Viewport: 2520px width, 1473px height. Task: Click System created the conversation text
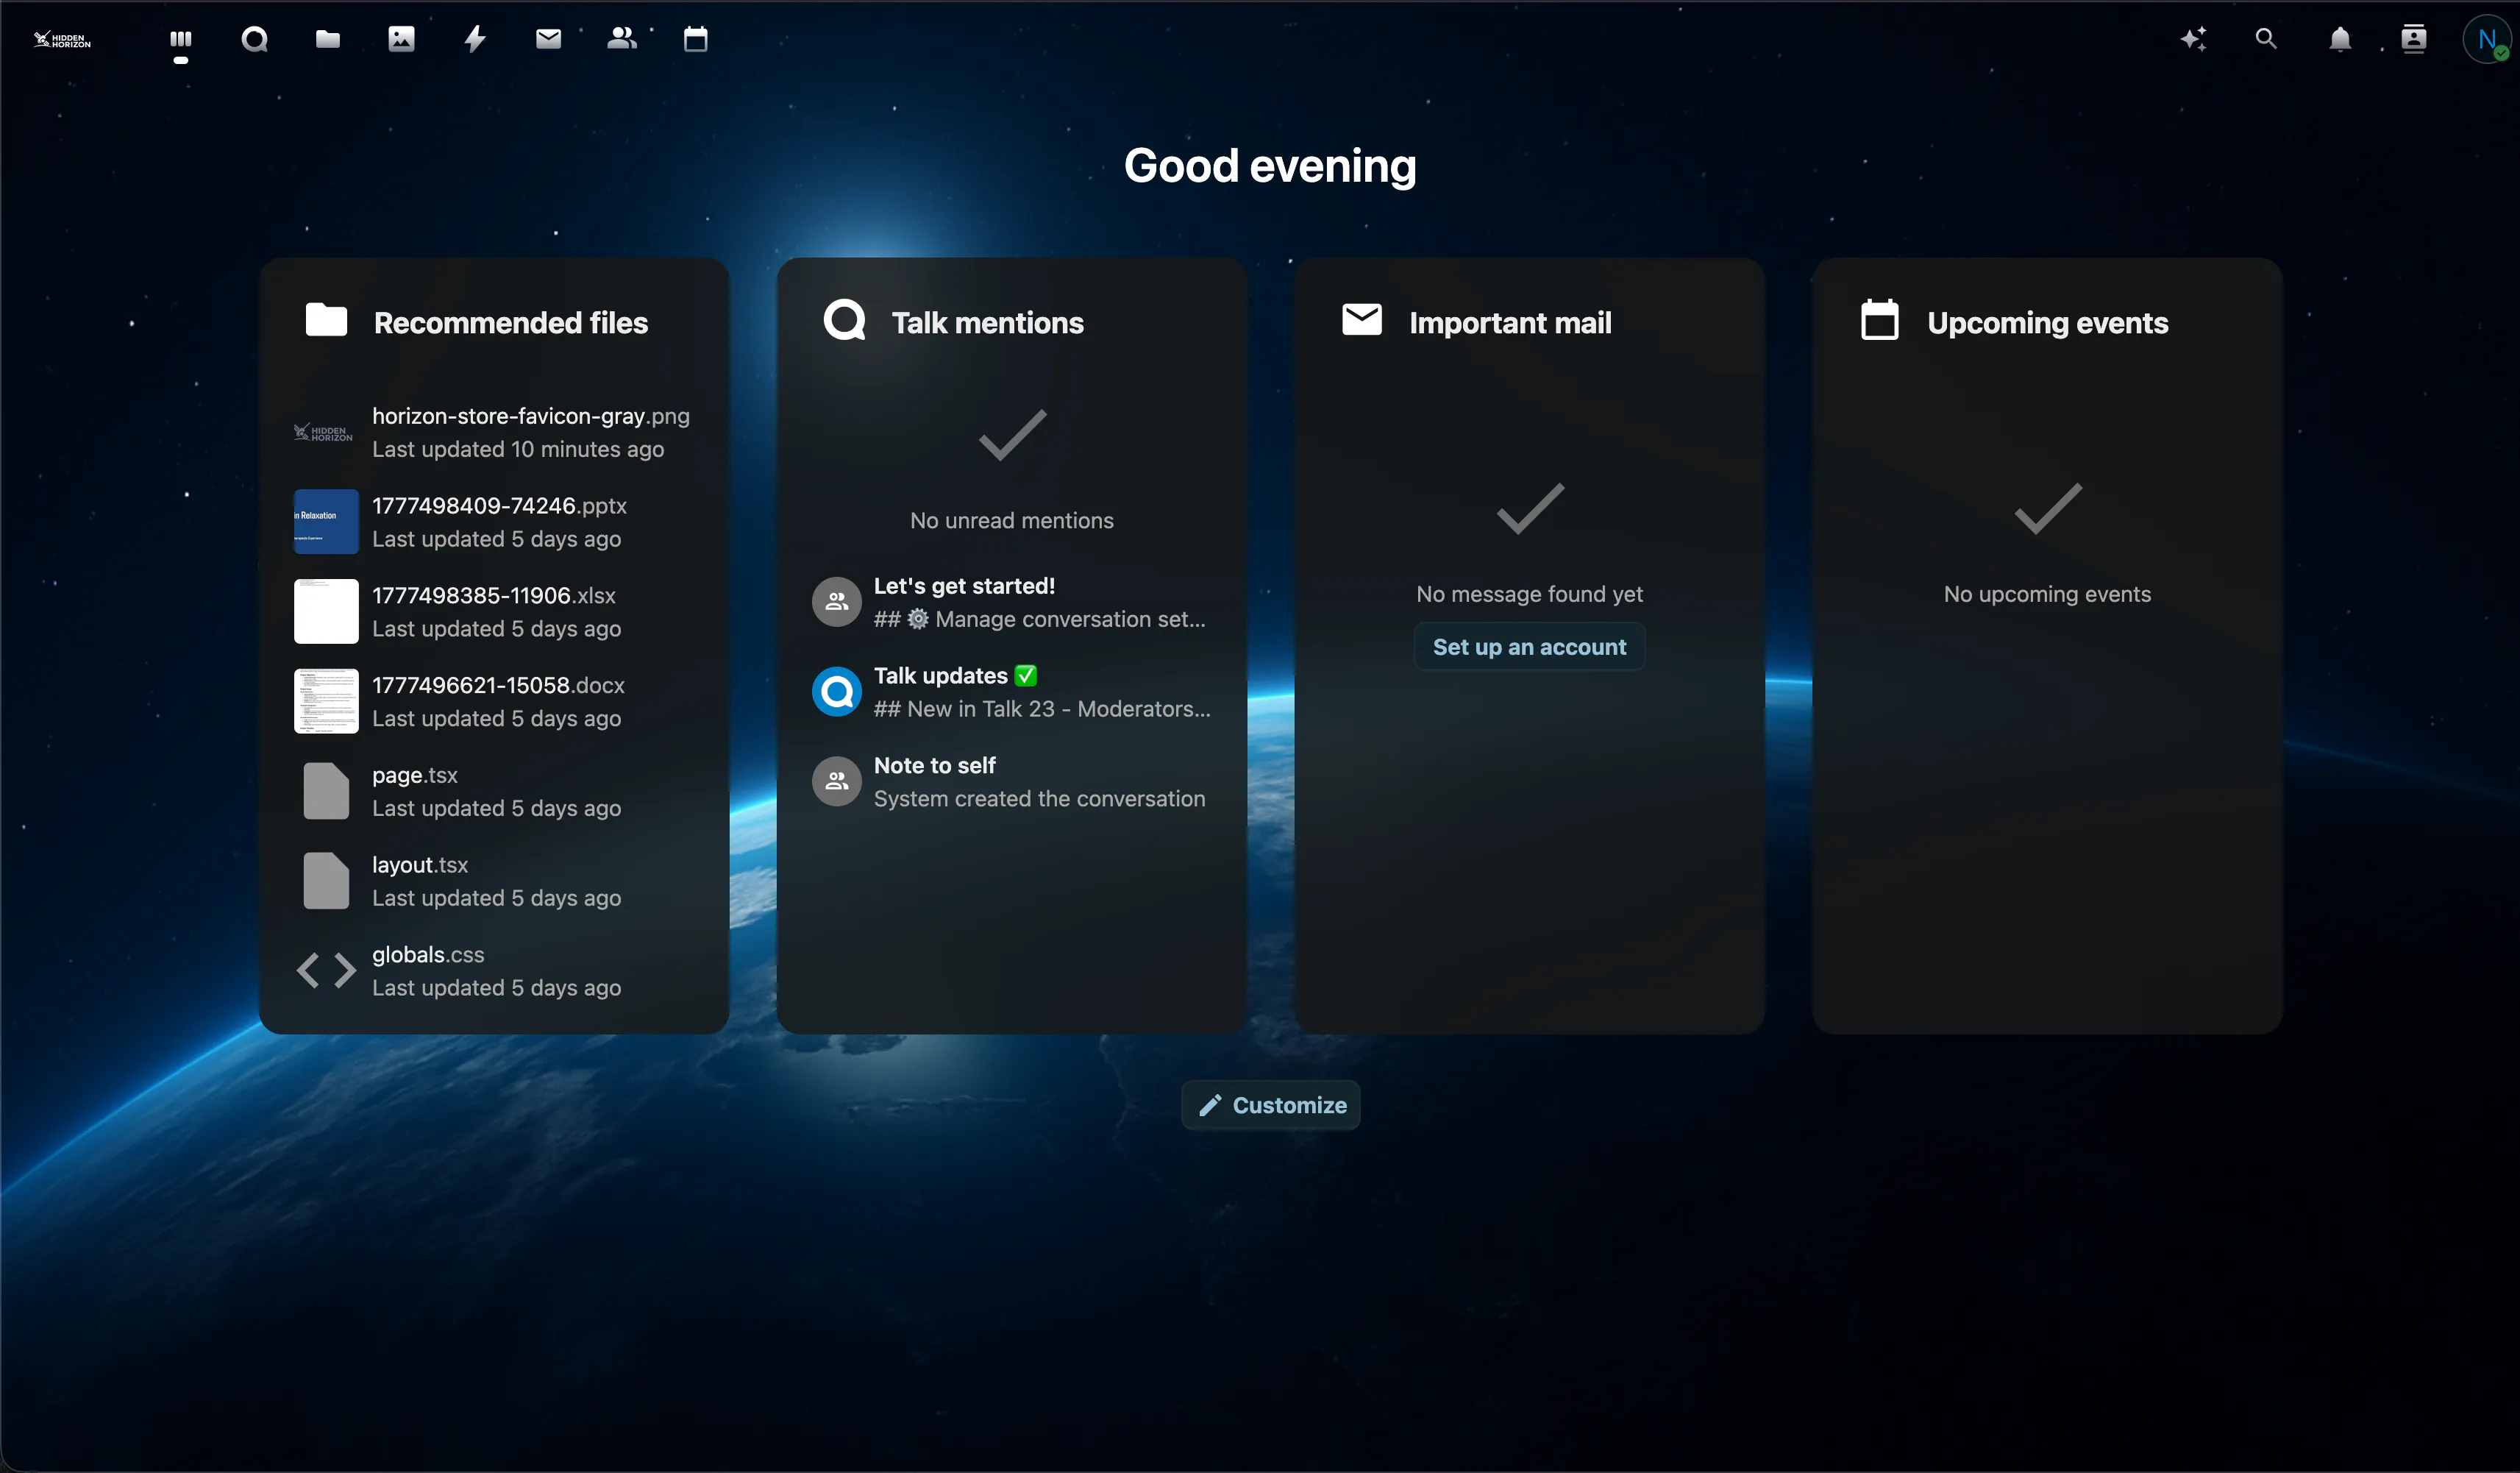coord(1039,798)
